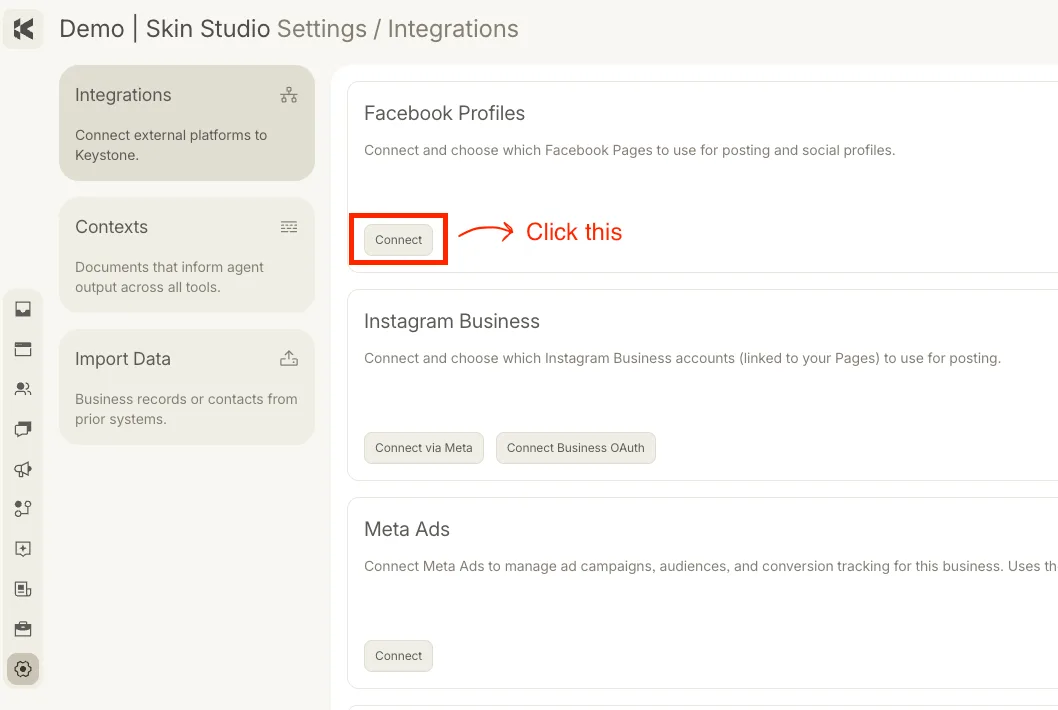Image resolution: width=1058 pixels, height=710 pixels.
Task: Open the megaphone marketing sidebar icon
Action: [23, 469]
